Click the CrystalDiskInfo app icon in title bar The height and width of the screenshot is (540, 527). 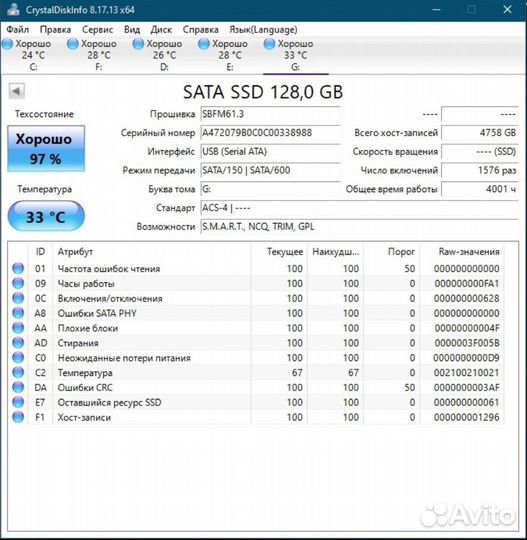(13, 10)
